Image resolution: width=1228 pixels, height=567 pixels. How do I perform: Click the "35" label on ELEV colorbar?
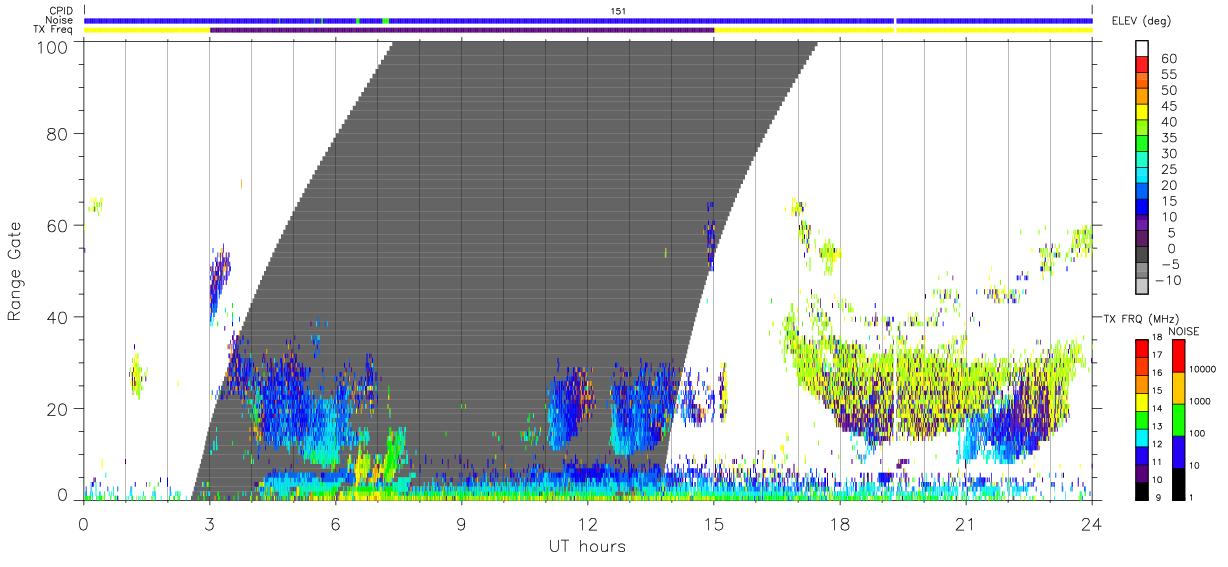[1168, 138]
